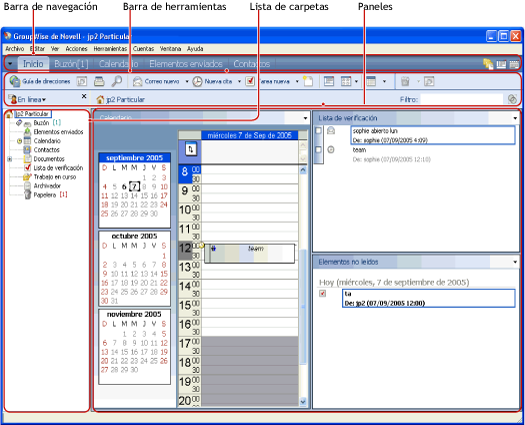Open the Herramientas menu
The height and width of the screenshot is (425, 525).
110,49
